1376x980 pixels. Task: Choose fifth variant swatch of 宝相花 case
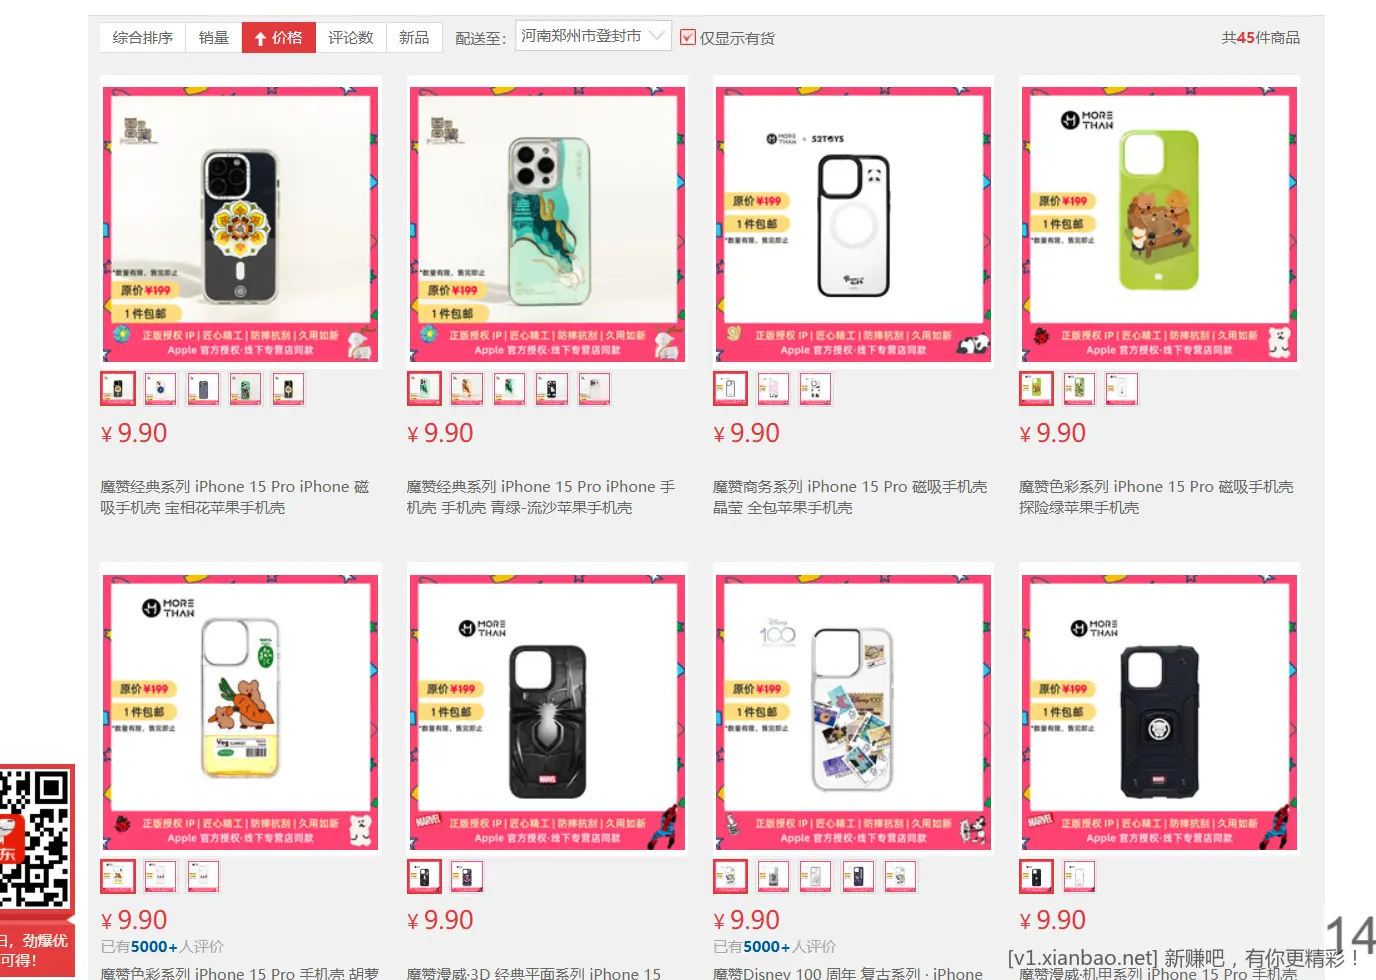(x=288, y=389)
